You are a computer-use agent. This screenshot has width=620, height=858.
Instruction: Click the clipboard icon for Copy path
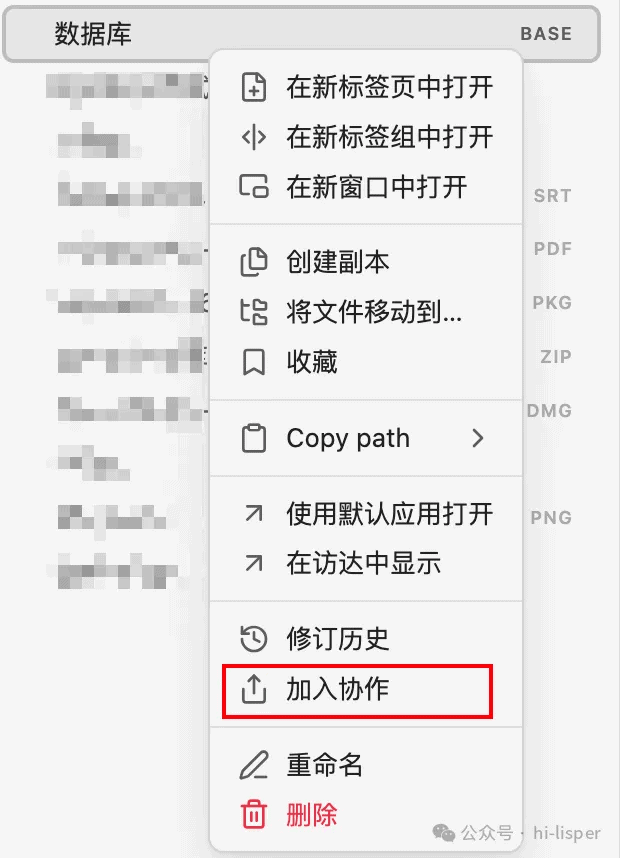click(x=254, y=438)
